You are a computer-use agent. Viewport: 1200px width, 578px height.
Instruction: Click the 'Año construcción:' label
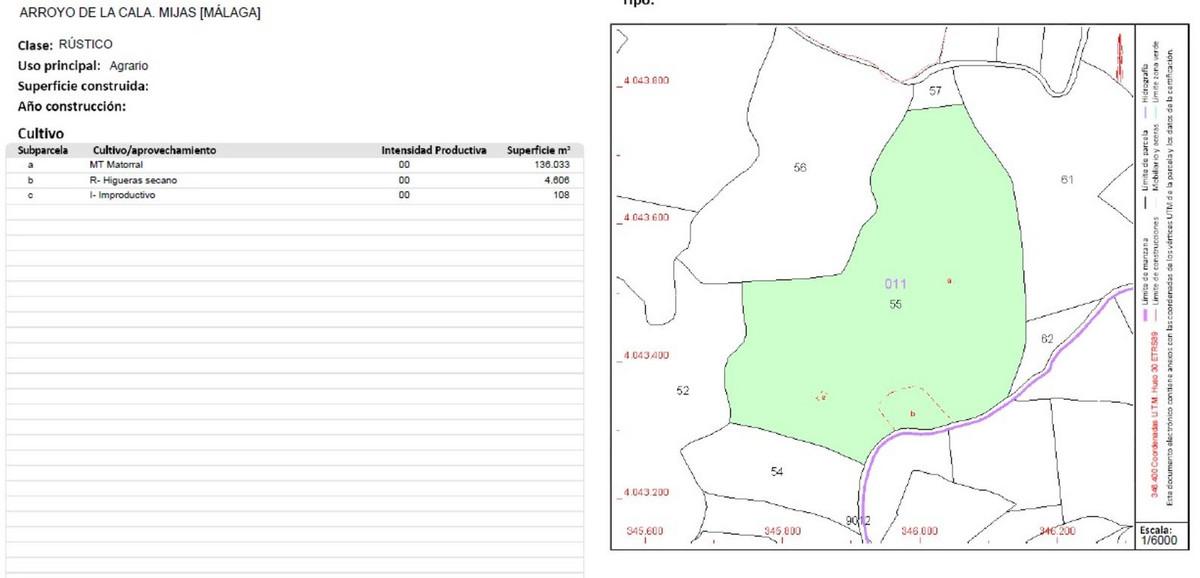[72, 106]
